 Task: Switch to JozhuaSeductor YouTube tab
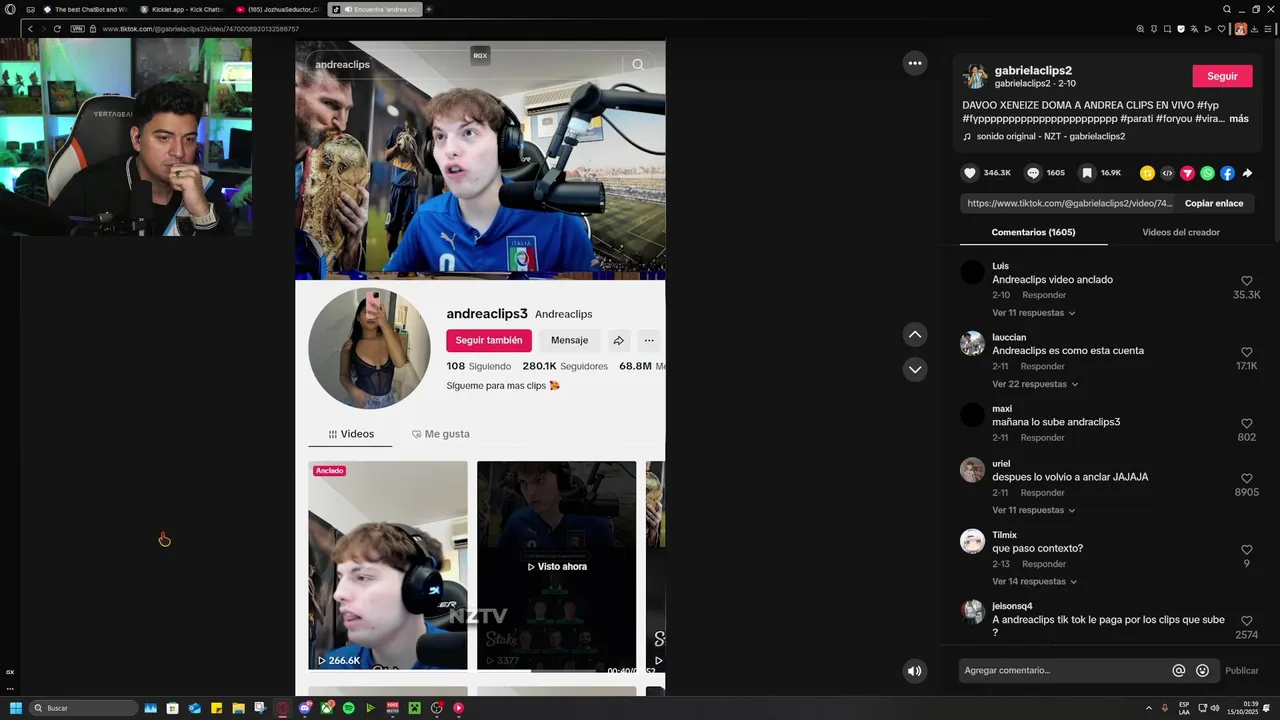click(x=278, y=9)
